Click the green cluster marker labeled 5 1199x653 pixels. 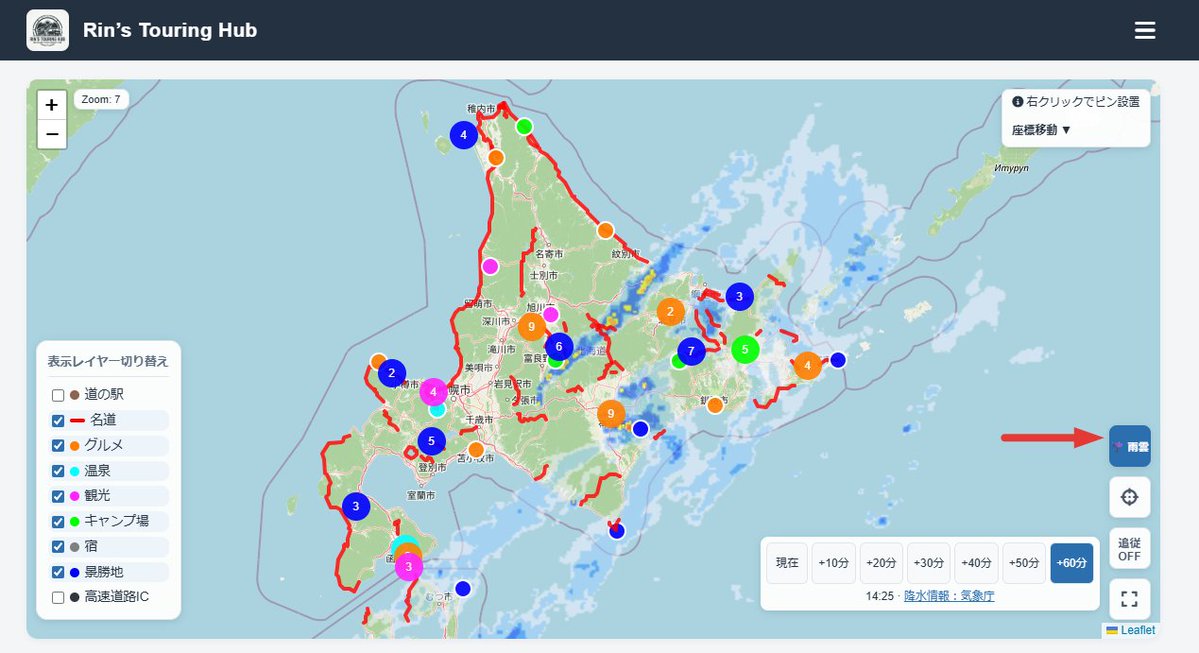click(745, 349)
